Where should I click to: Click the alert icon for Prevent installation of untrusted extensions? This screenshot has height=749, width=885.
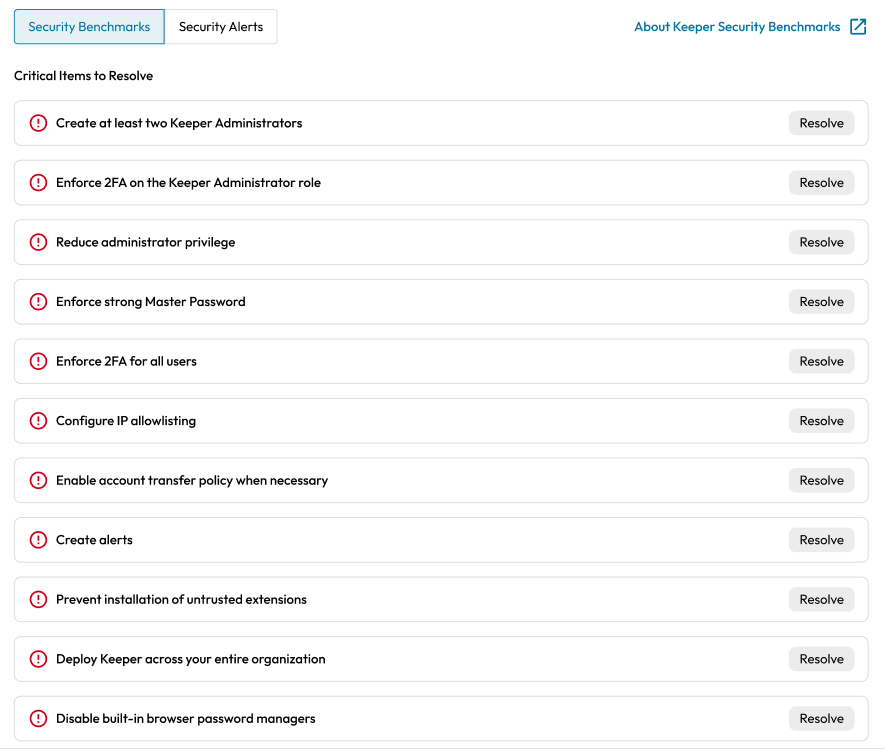pos(38,600)
